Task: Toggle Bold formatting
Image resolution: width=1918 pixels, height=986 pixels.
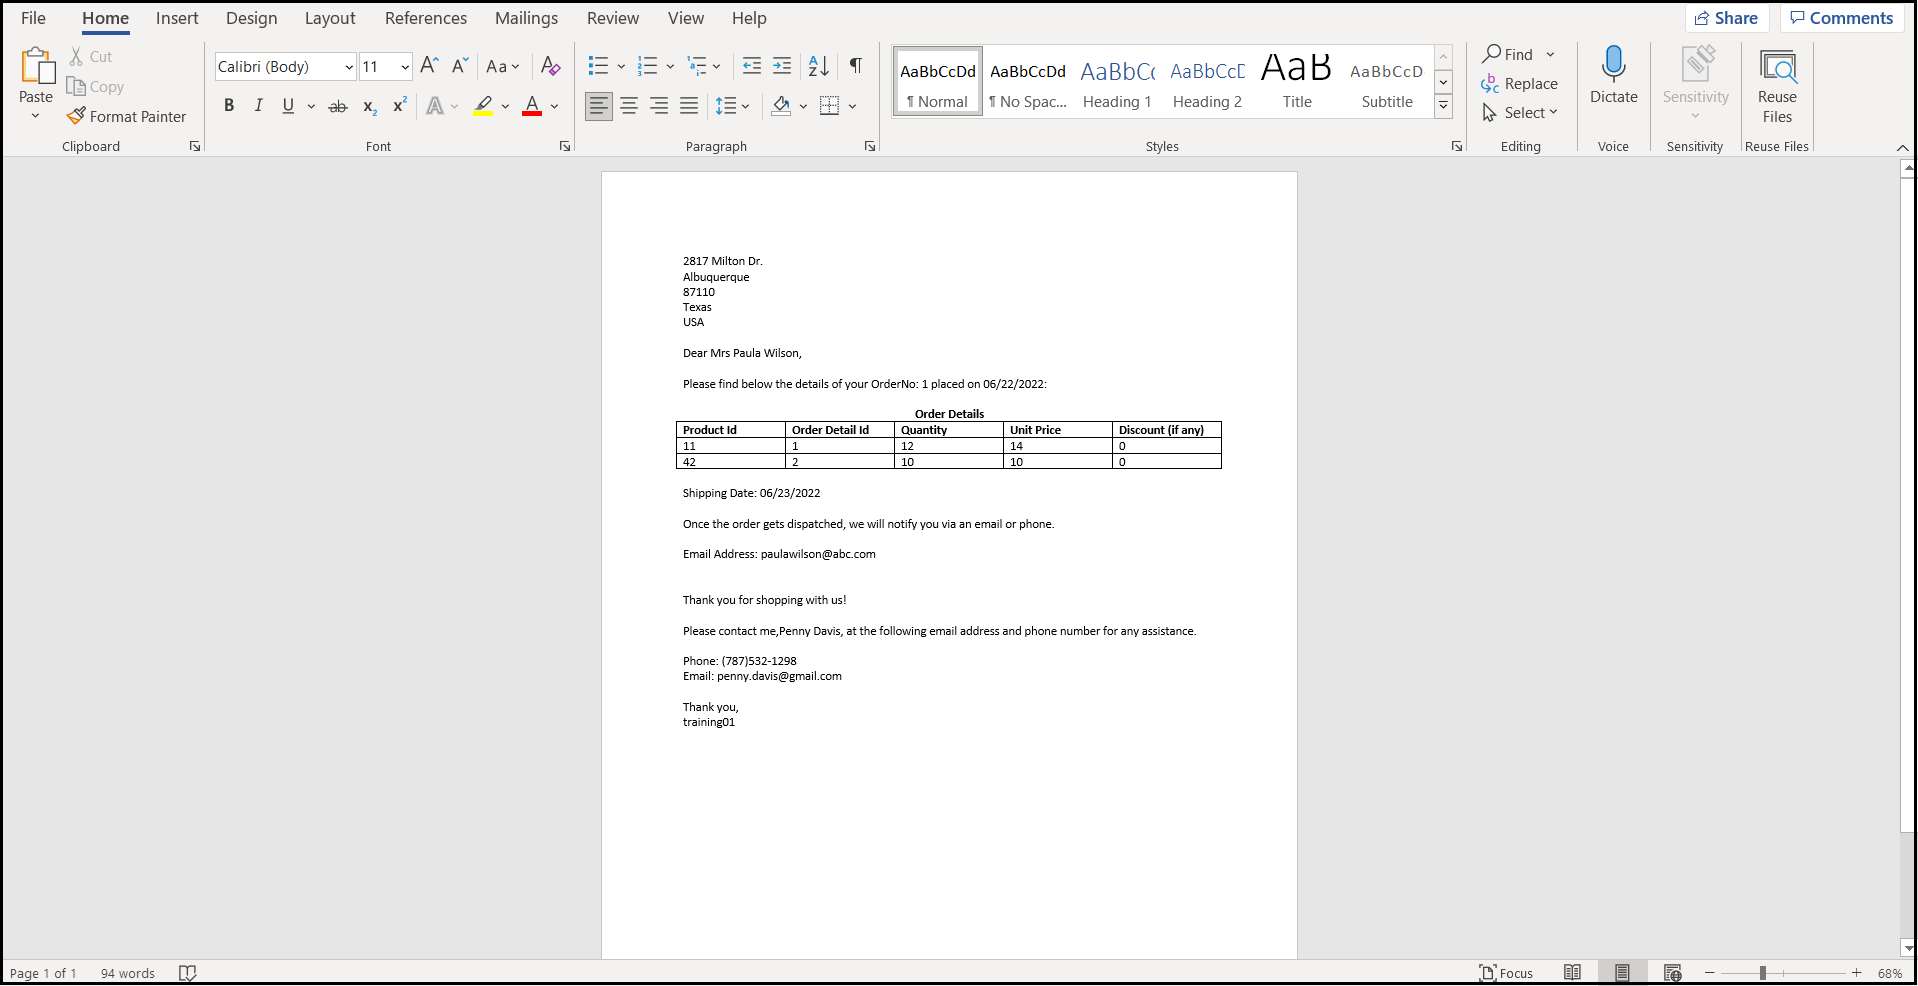Action: pos(229,106)
